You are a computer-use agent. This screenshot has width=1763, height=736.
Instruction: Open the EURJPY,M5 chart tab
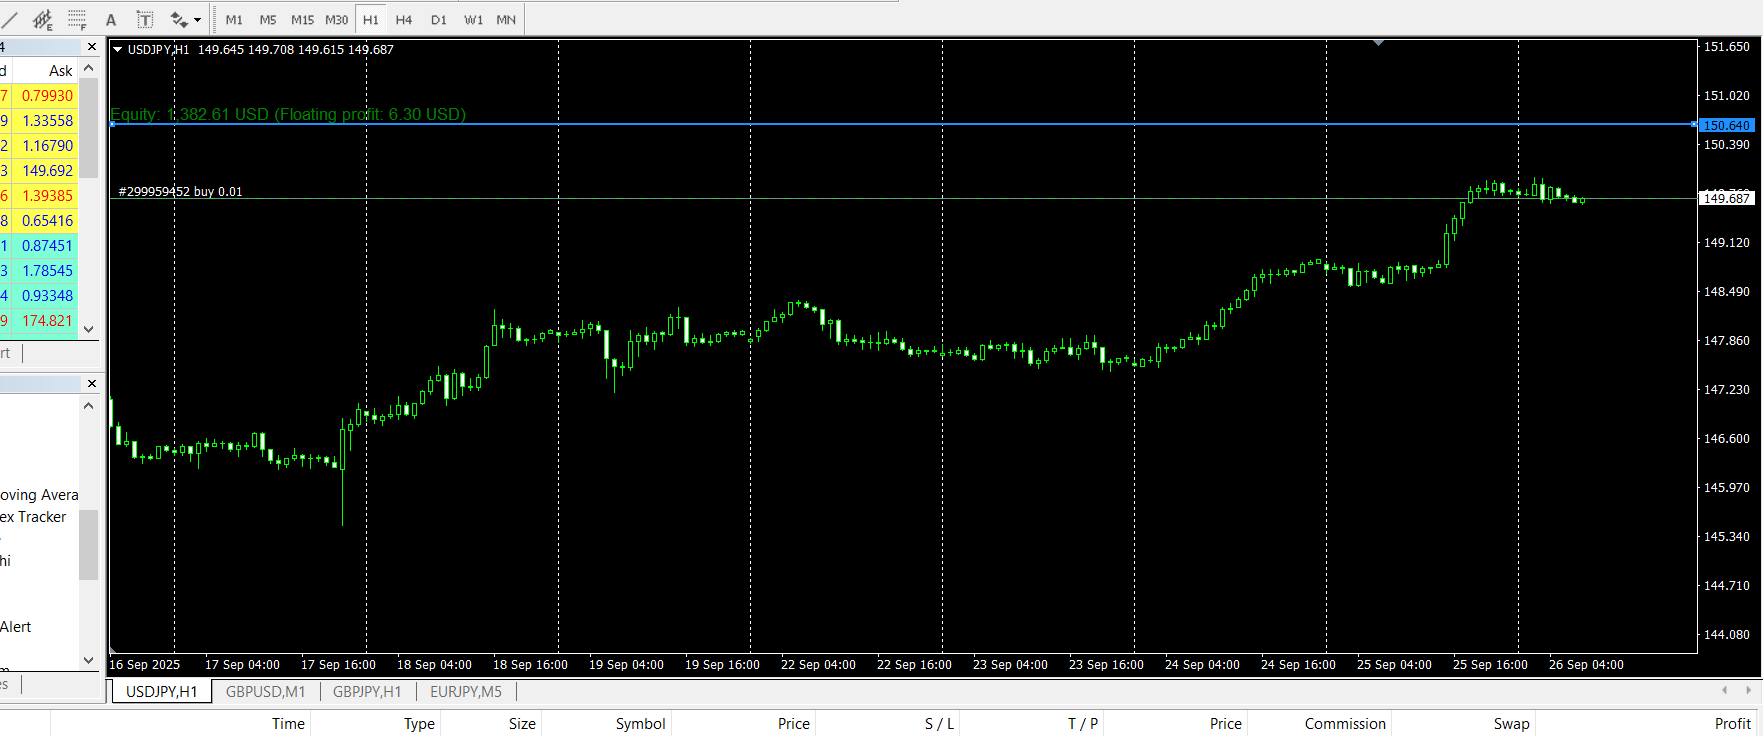click(466, 692)
